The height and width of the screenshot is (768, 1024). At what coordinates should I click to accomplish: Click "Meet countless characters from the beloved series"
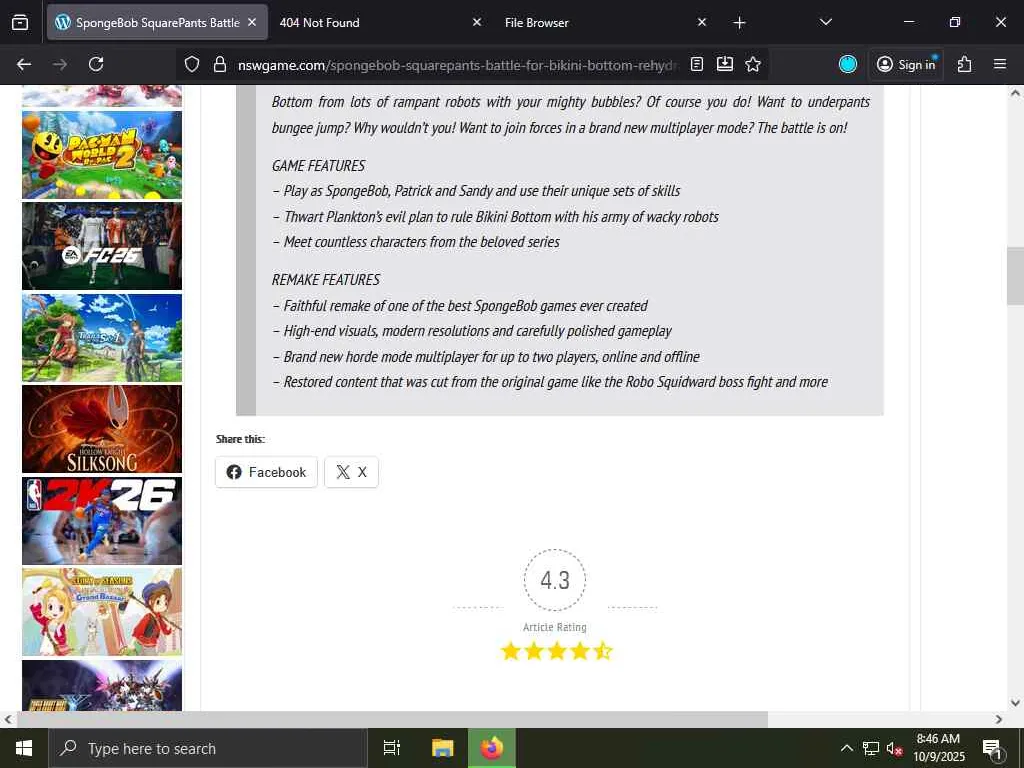click(x=421, y=242)
